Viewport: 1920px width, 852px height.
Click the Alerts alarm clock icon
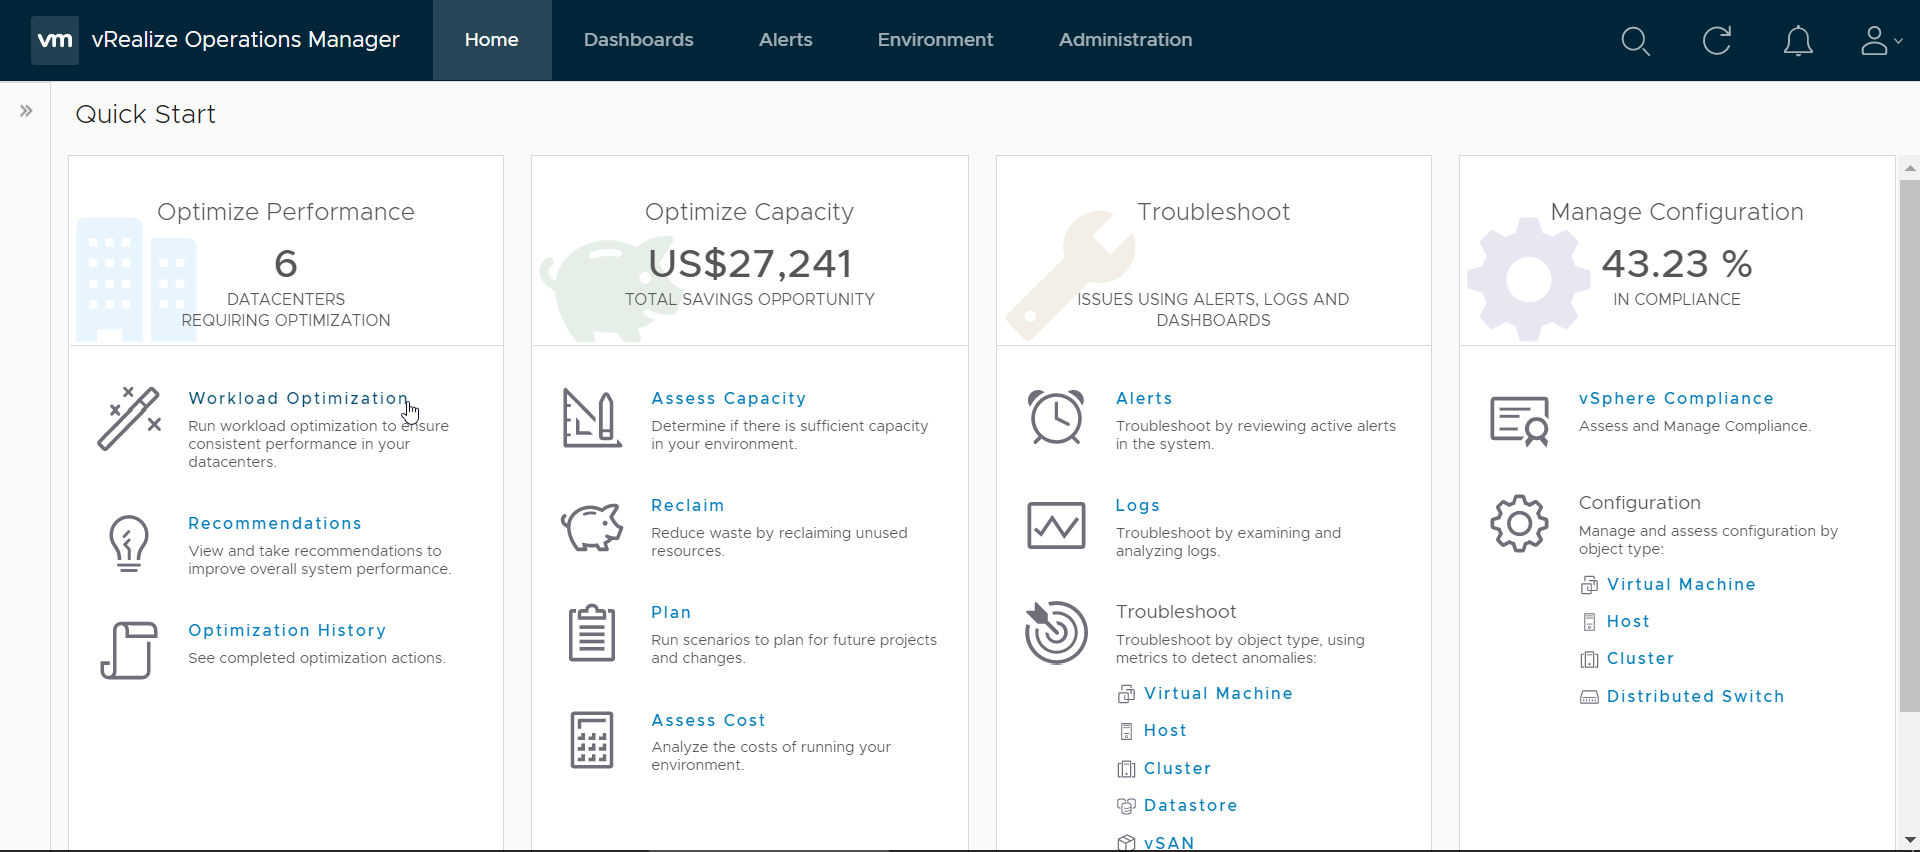click(x=1056, y=417)
